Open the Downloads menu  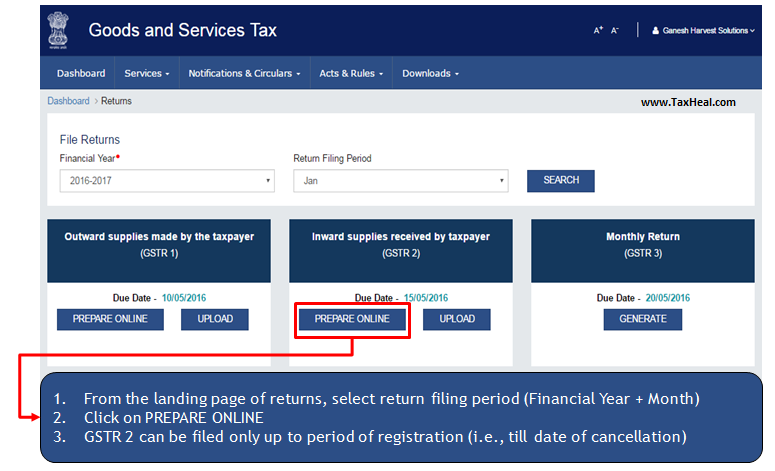[x=430, y=73]
